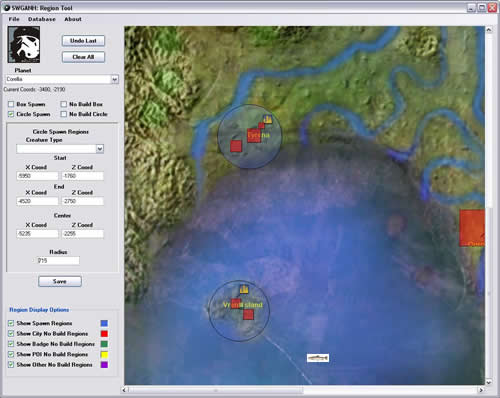
Task: Click the green Badge No Build color swatch
Action: point(104,344)
